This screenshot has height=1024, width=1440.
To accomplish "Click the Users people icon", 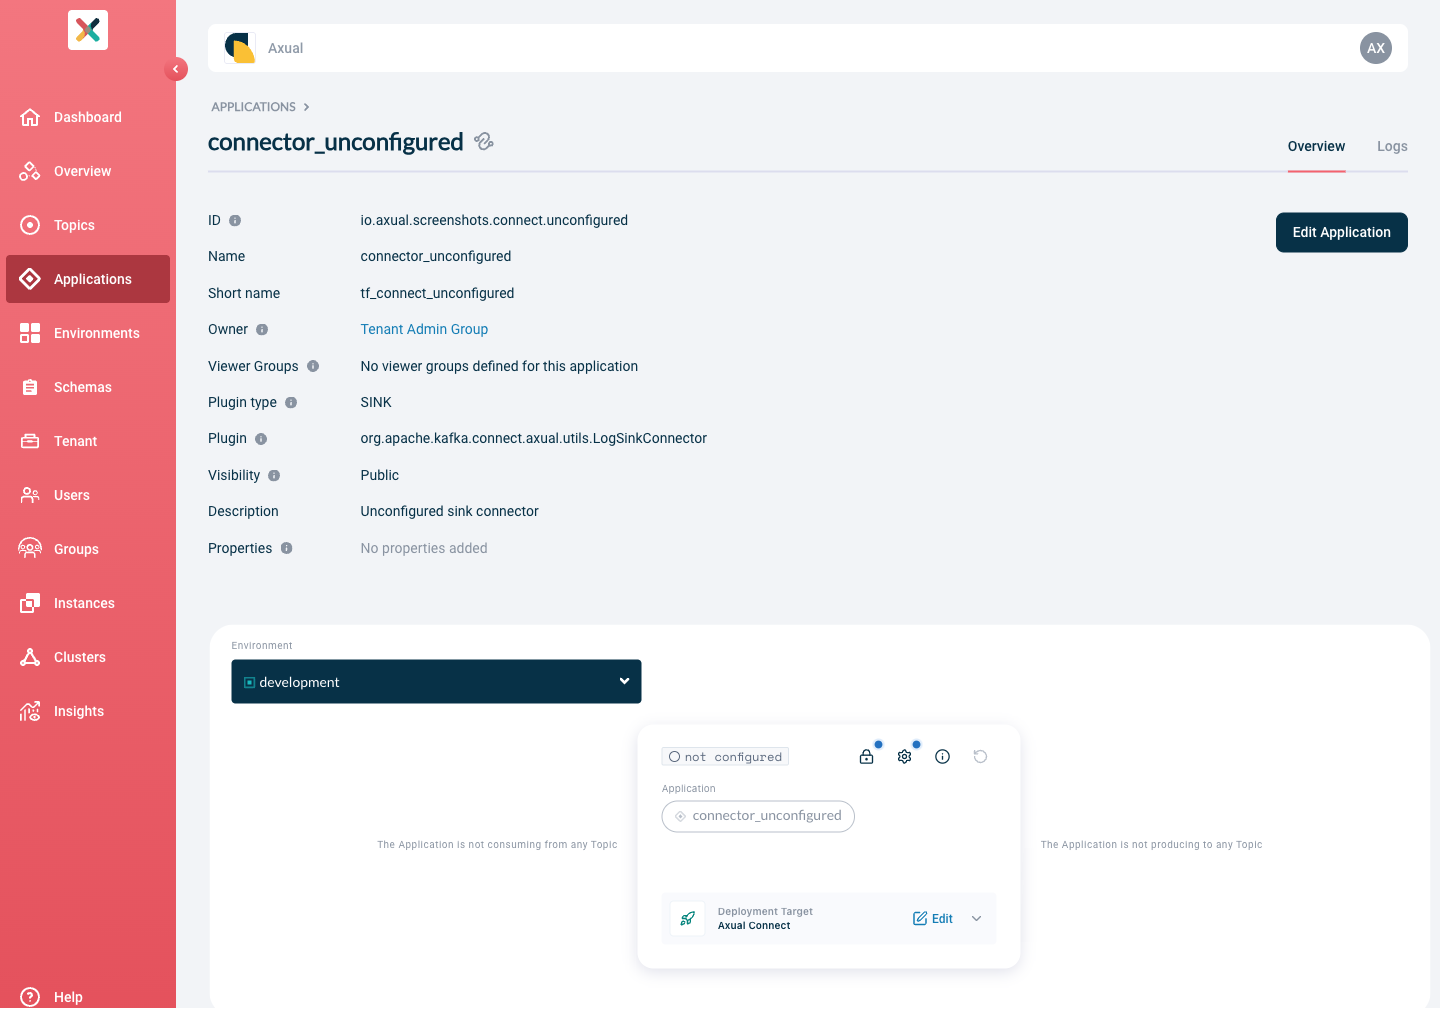I will (30, 495).
